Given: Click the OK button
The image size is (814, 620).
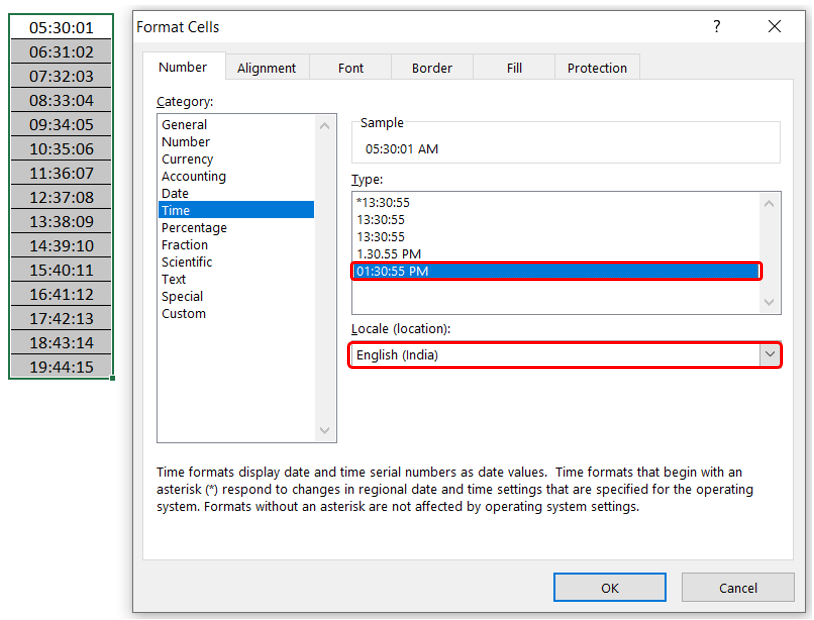Looking at the screenshot, I should [609, 587].
